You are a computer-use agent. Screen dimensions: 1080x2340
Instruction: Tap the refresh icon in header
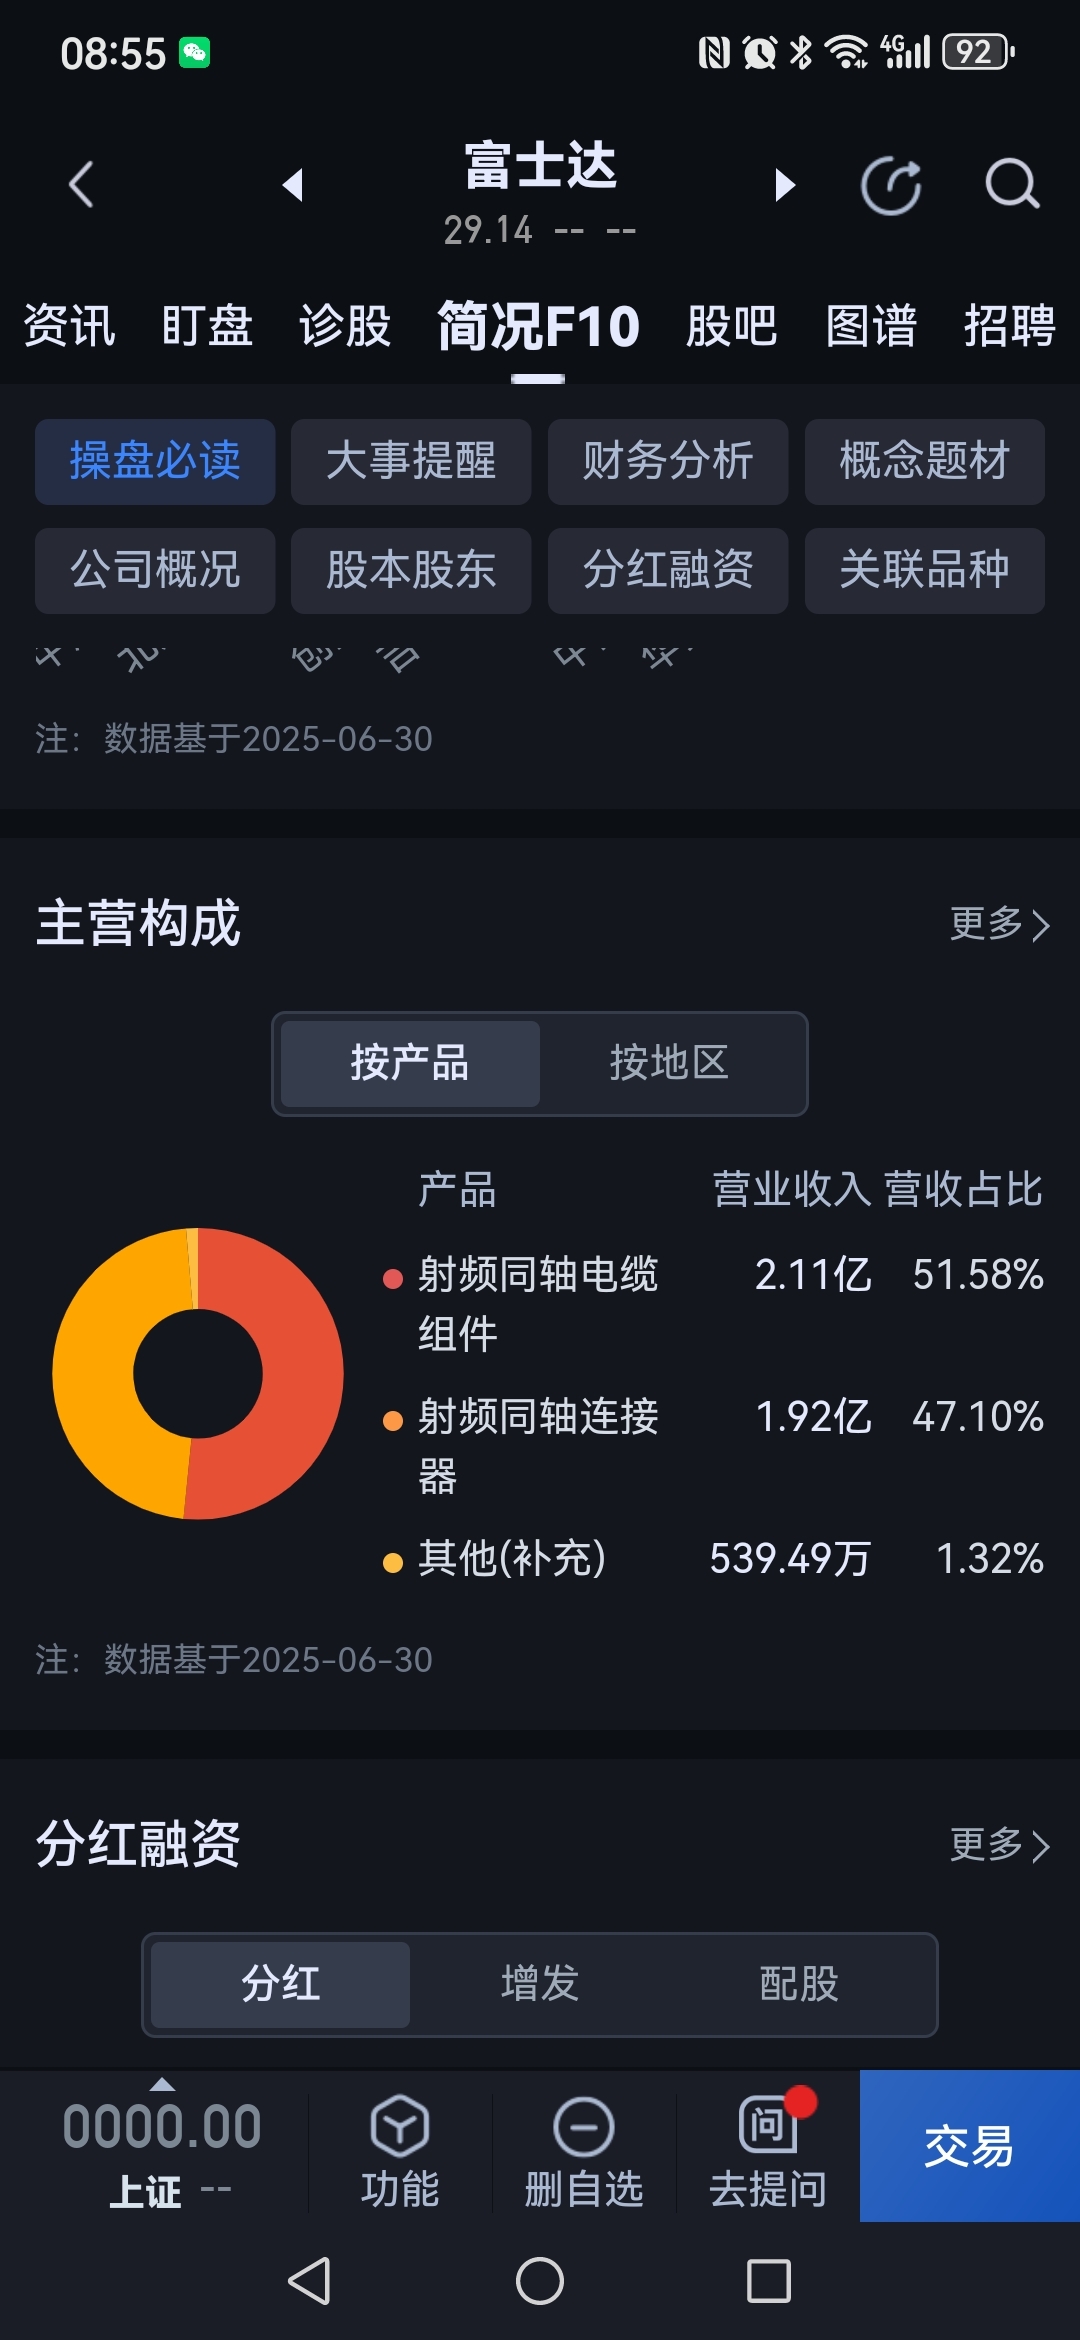coord(891,186)
